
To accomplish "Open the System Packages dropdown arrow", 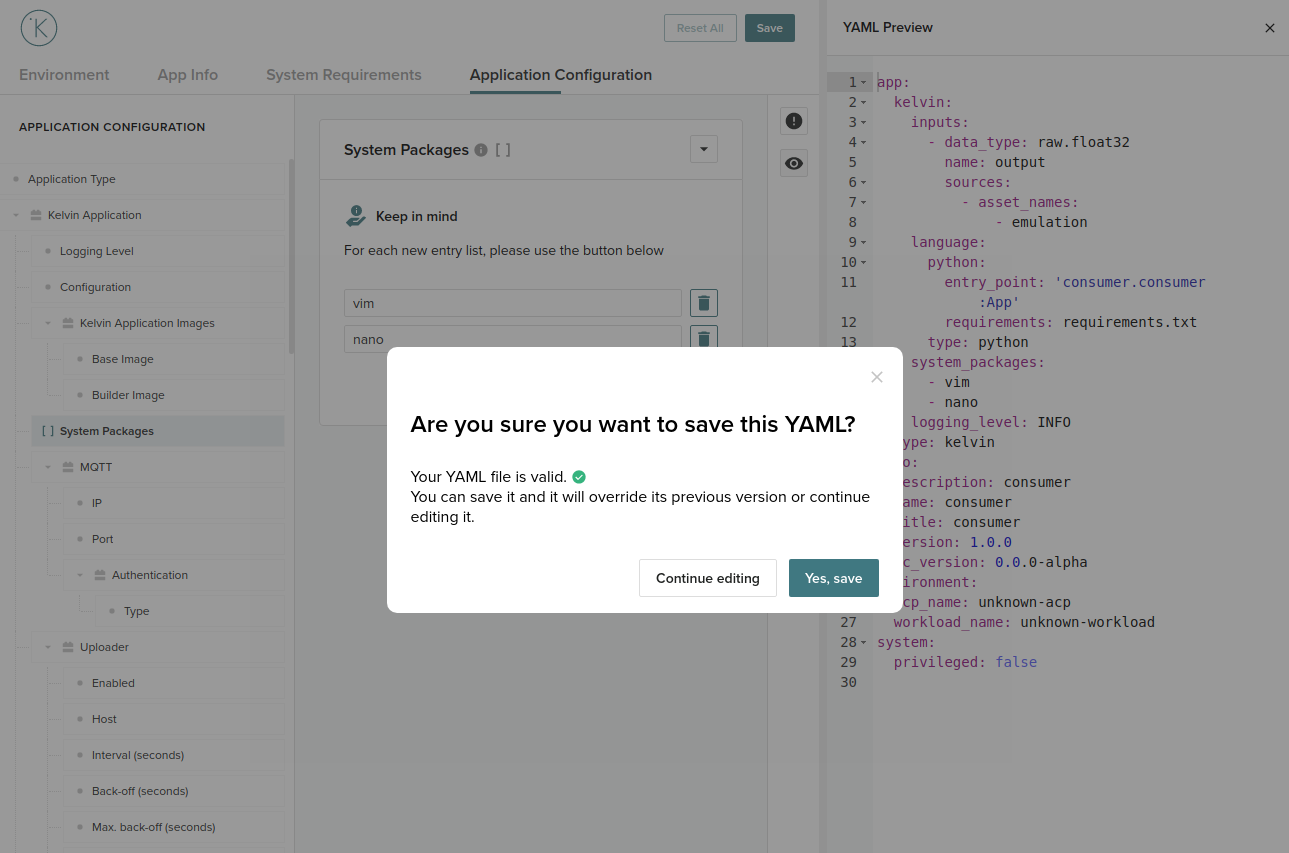I will click(x=704, y=149).
